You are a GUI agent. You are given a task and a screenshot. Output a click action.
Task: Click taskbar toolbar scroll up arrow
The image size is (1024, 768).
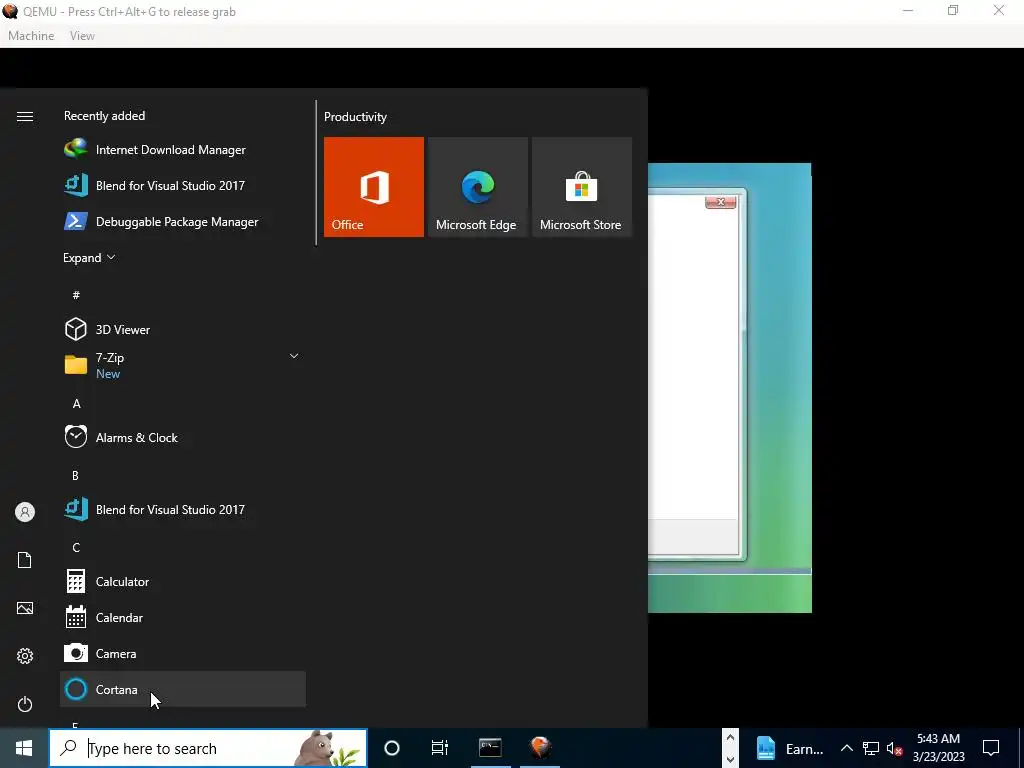pos(730,738)
